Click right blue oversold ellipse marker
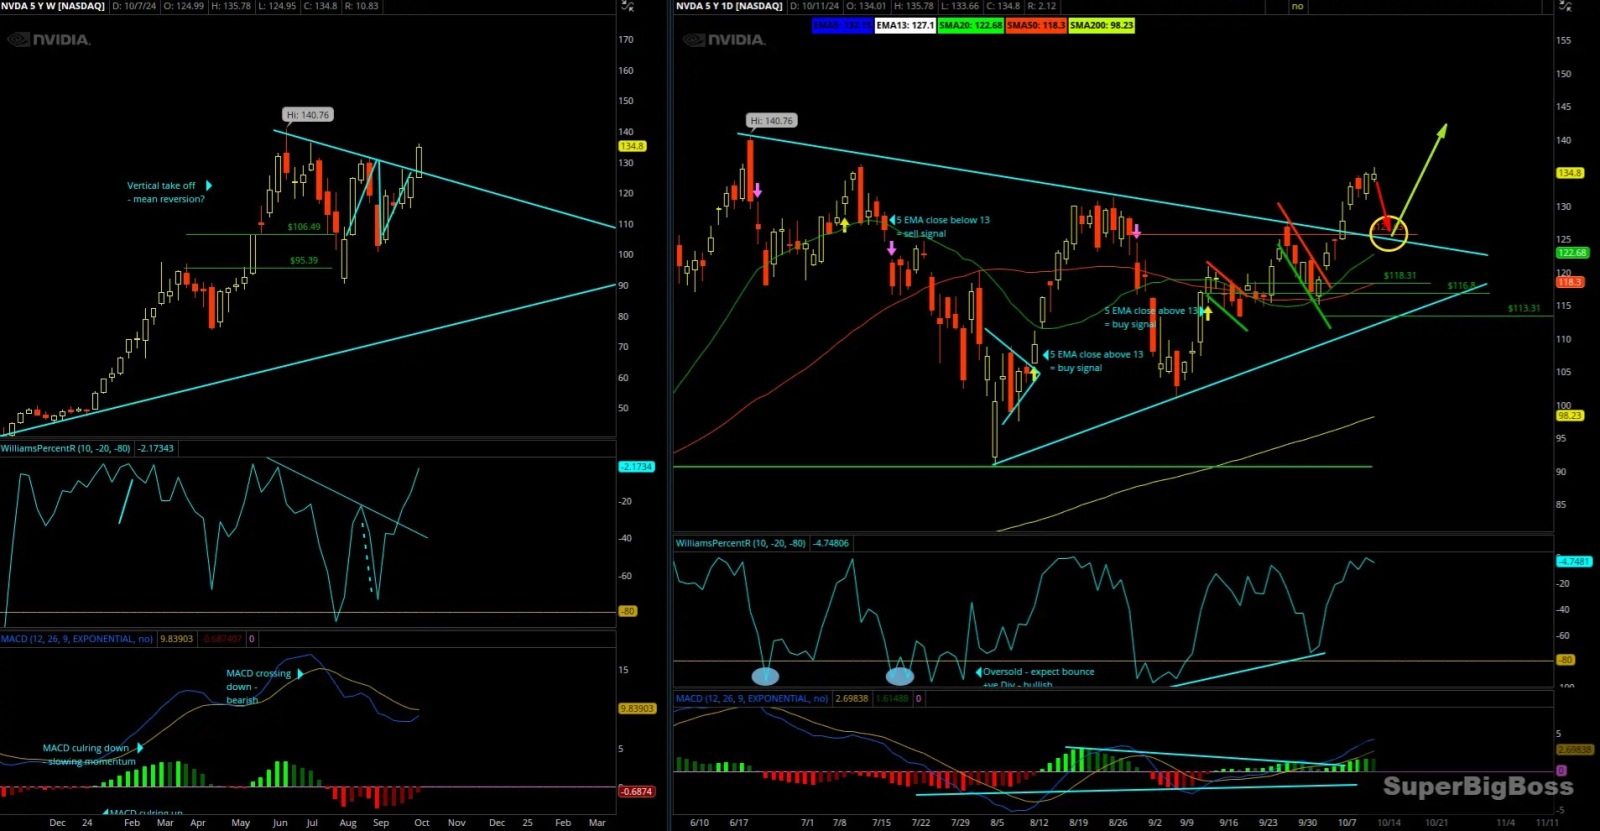This screenshot has width=1600, height=831. [900, 676]
